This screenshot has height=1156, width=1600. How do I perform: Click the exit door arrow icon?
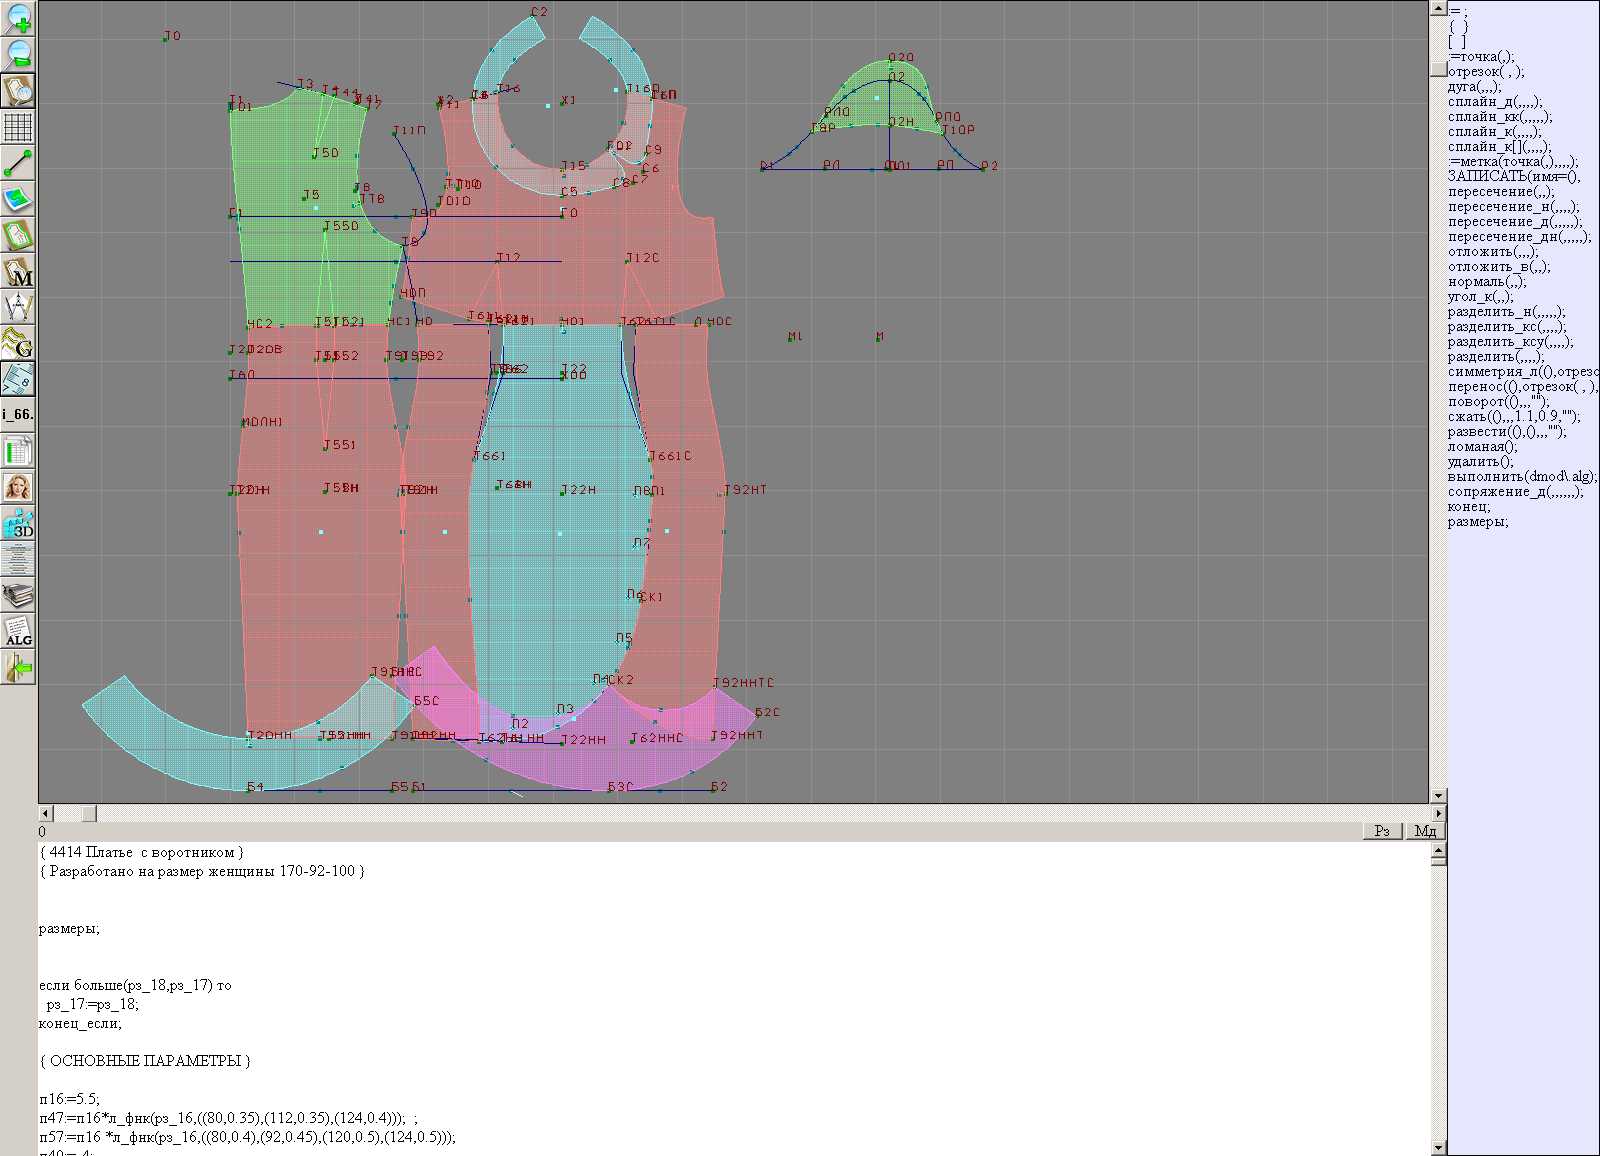coord(18,667)
